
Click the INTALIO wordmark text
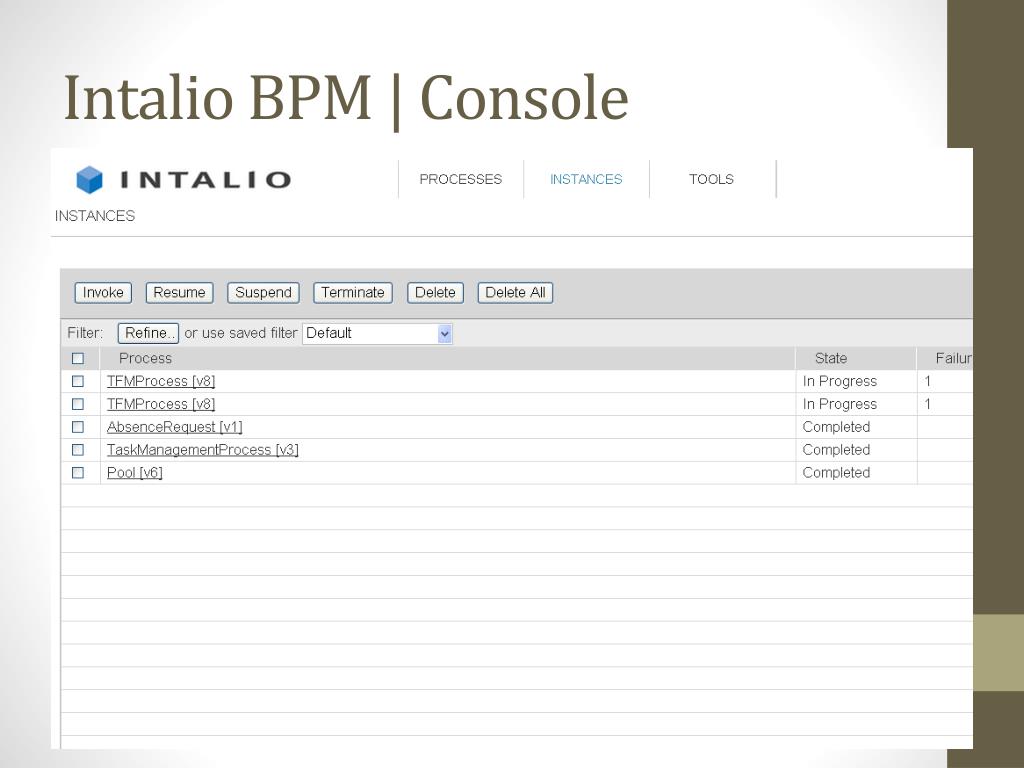point(206,180)
